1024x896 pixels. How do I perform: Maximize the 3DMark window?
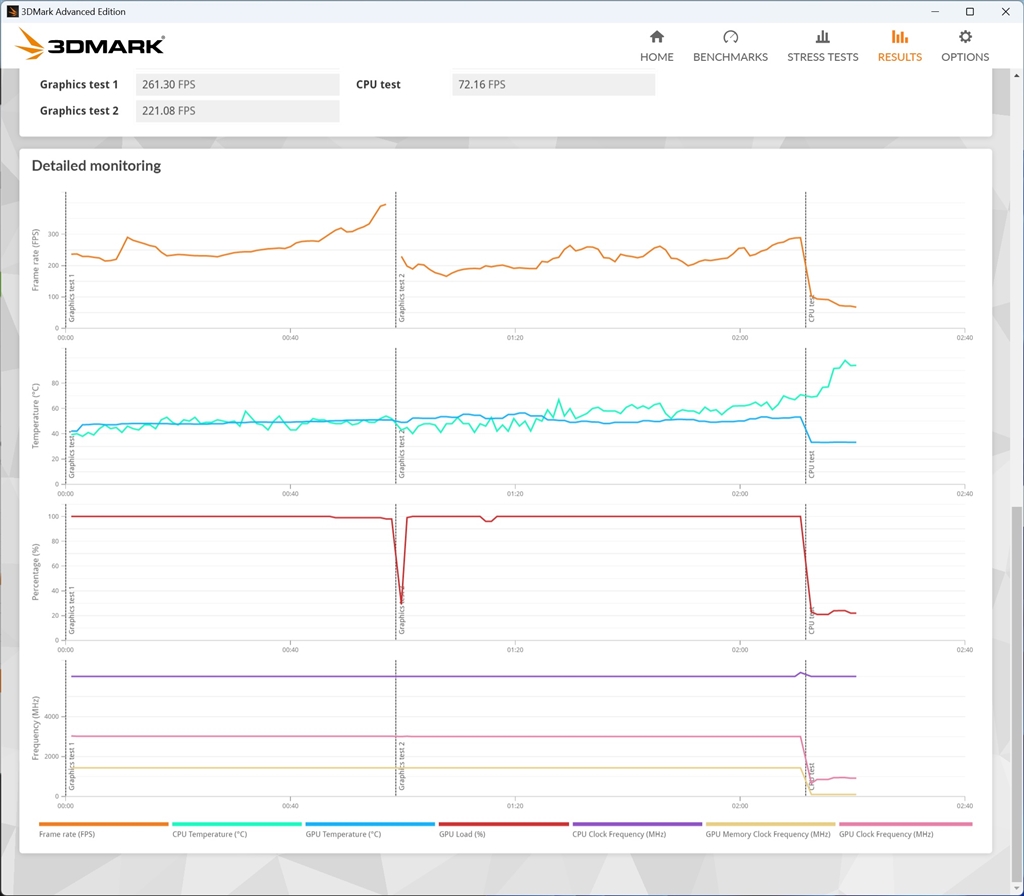tap(970, 11)
